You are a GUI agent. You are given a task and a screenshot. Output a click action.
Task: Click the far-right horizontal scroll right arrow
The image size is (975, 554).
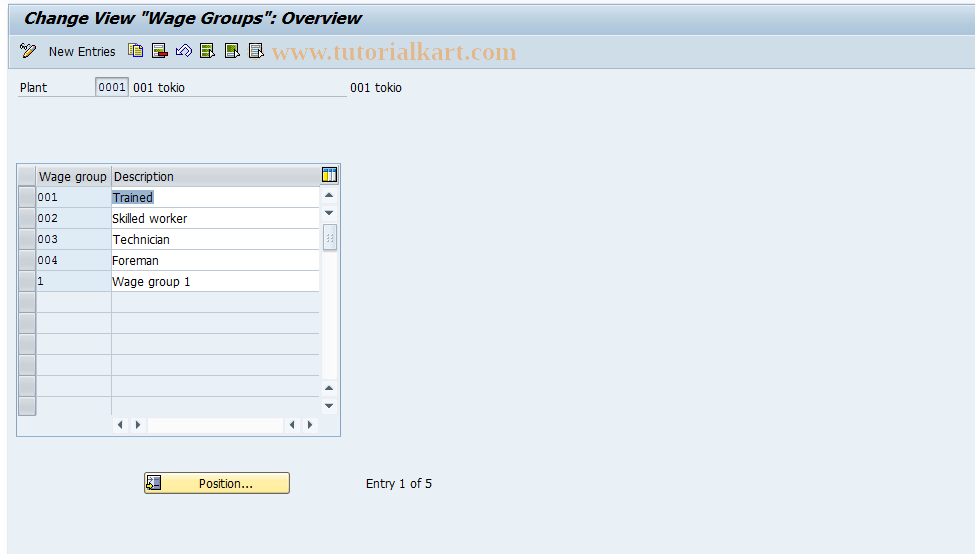[x=310, y=425]
